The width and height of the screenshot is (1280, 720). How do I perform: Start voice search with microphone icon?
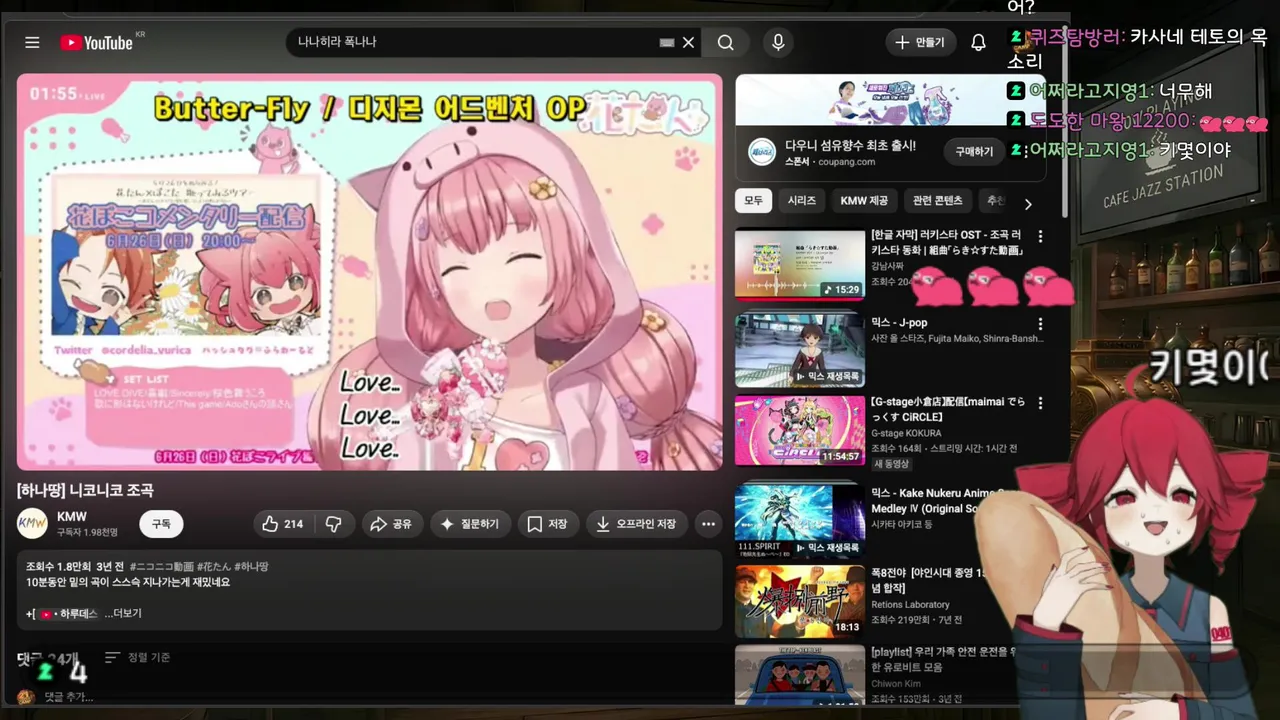(x=778, y=42)
